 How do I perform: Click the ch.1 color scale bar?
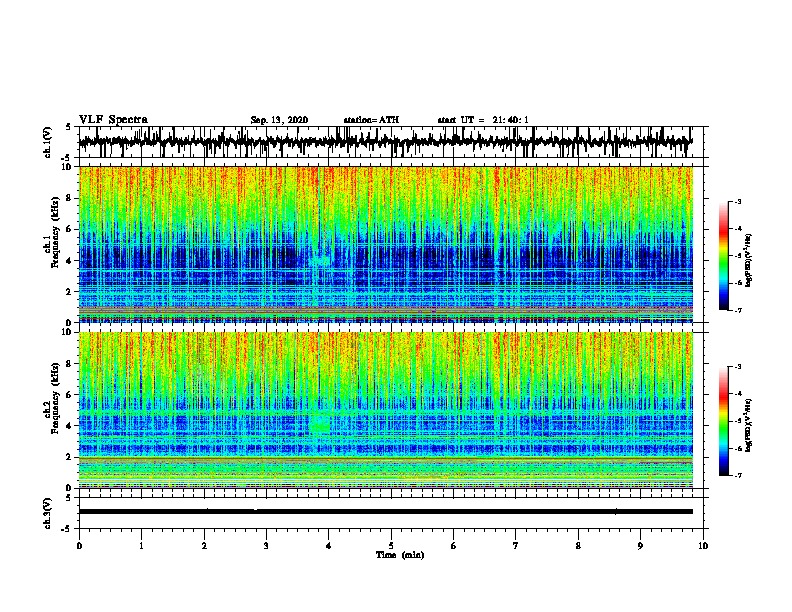tap(724, 256)
